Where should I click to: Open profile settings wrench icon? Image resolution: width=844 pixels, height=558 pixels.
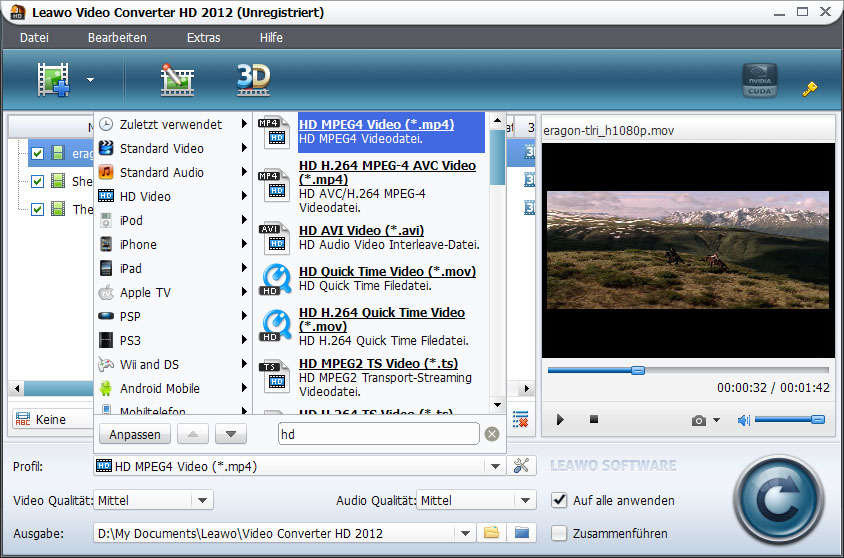click(x=519, y=466)
